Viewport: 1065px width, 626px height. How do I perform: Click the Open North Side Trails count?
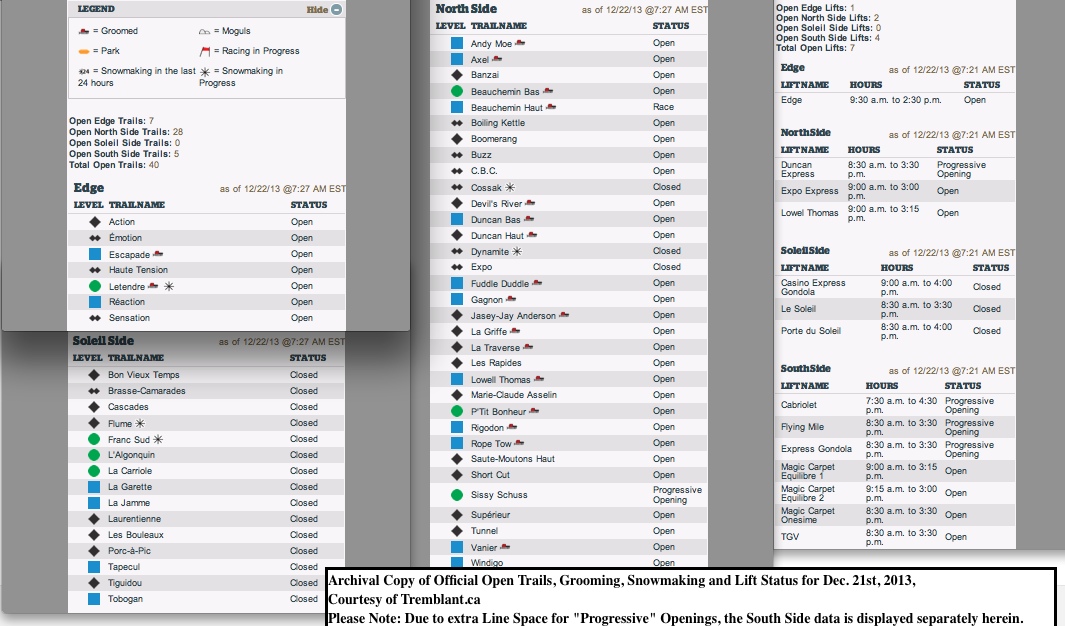pyautogui.click(x=177, y=132)
